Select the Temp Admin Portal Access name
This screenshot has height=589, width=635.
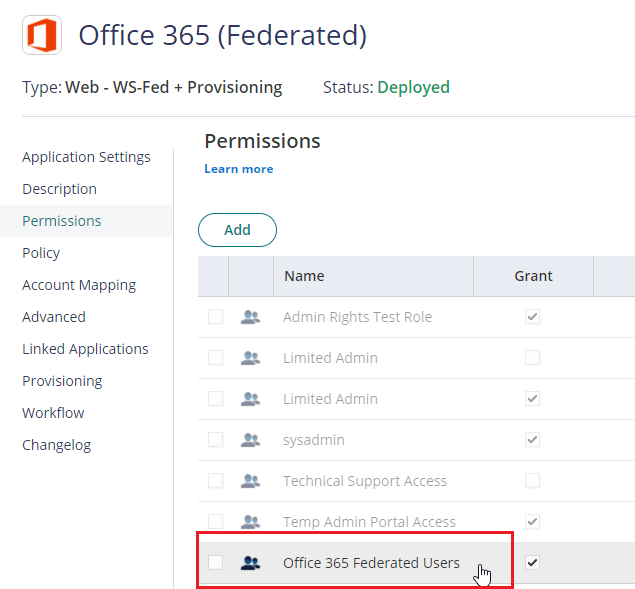(x=369, y=522)
